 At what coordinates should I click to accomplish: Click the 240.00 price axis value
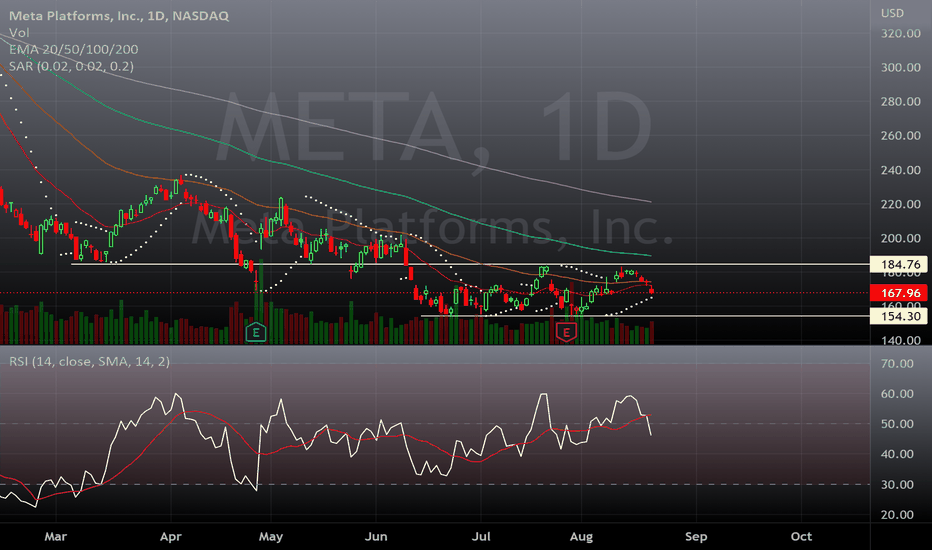[900, 170]
